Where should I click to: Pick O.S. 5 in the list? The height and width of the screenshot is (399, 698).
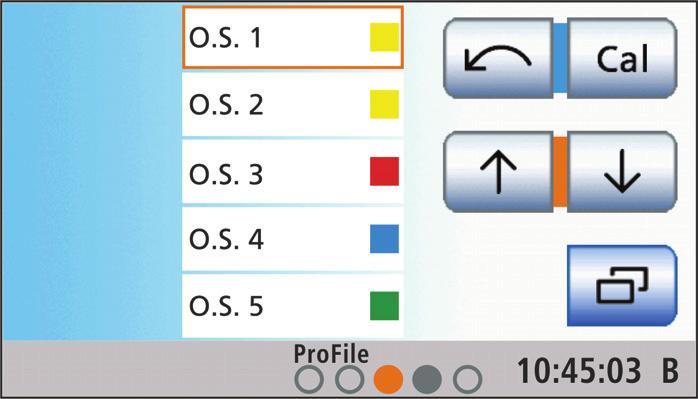tap(293, 306)
